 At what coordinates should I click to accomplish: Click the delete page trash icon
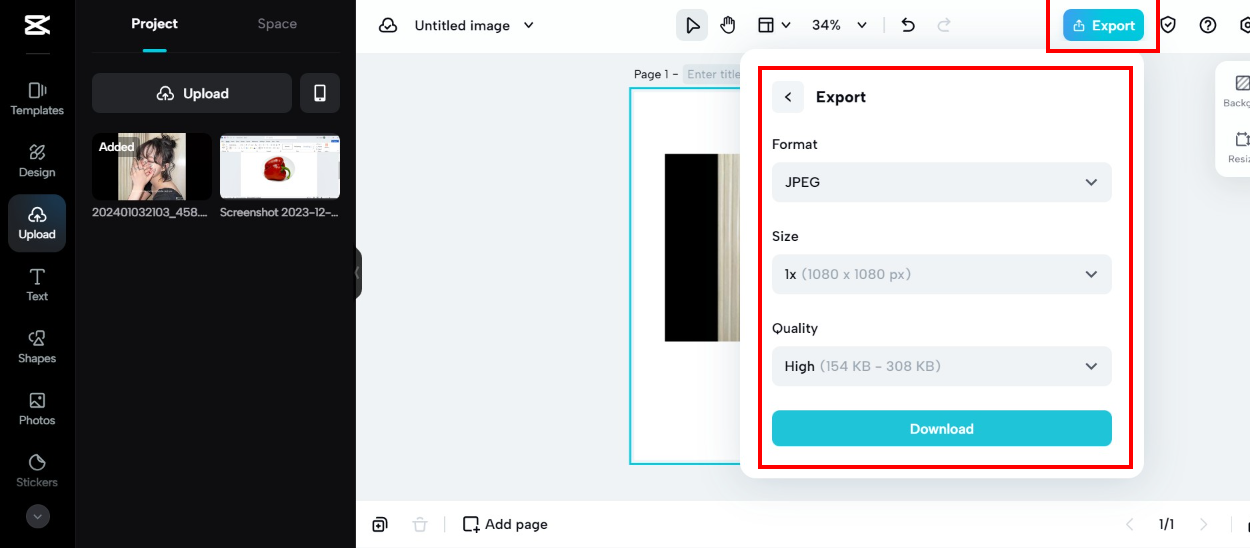[x=420, y=524]
